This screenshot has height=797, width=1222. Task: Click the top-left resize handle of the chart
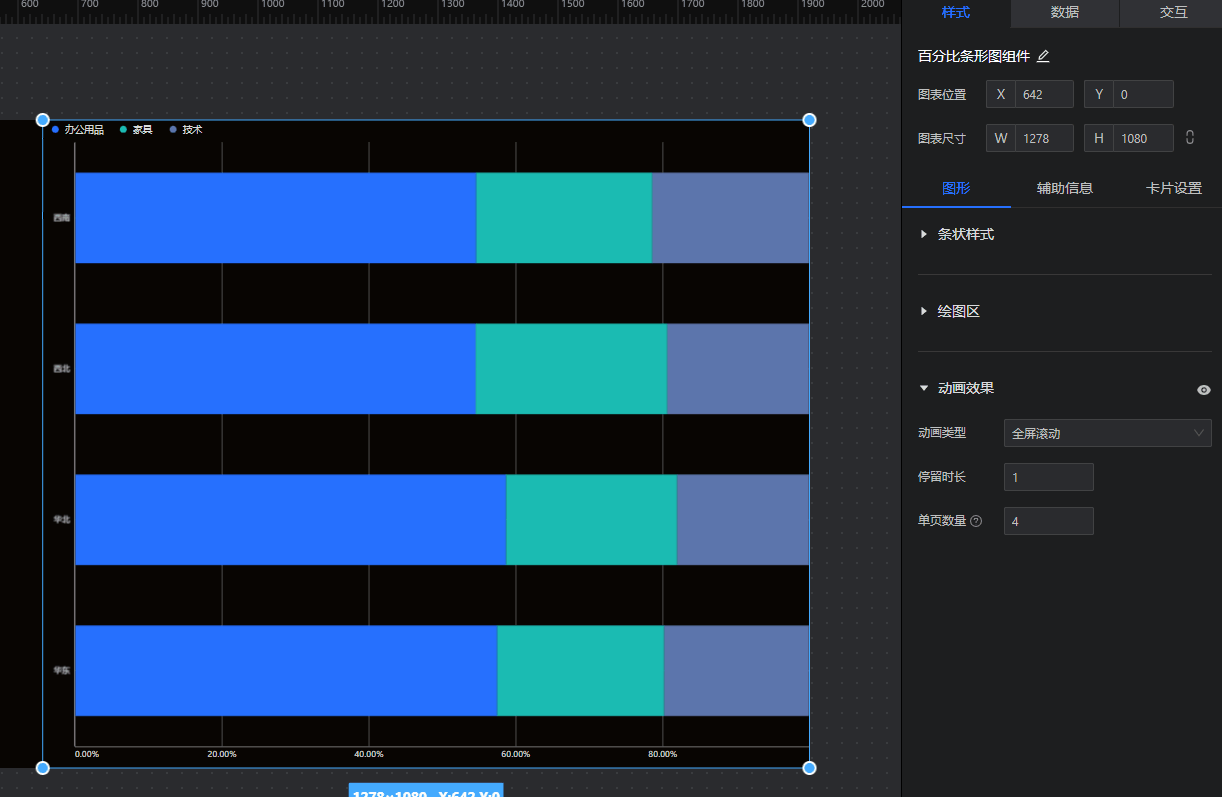[x=43, y=120]
